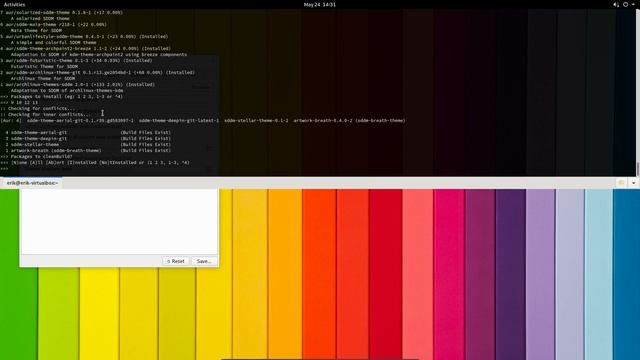Click the terminal vertical scrollbar
Screen dimensions: 640x360
click(x=638, y=169)
